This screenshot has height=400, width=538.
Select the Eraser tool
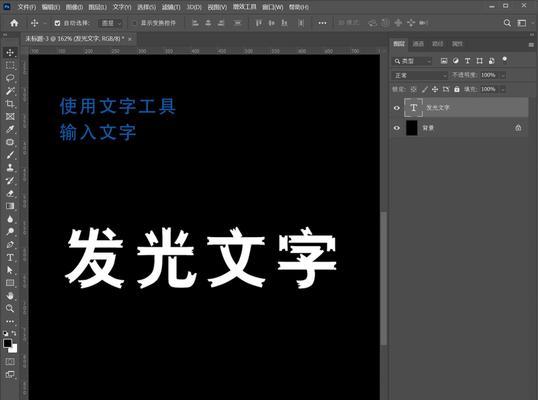pyautogui.click(x=10, y=193)
